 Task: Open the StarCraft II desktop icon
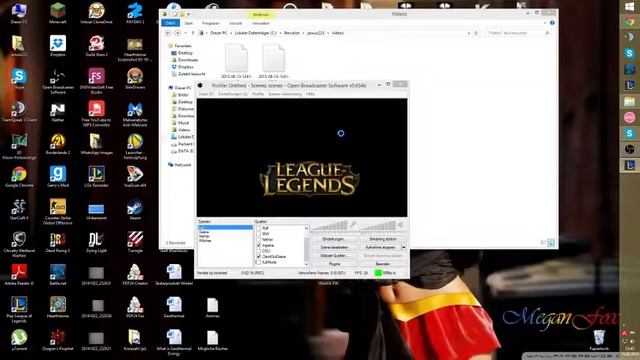(19, 208)
